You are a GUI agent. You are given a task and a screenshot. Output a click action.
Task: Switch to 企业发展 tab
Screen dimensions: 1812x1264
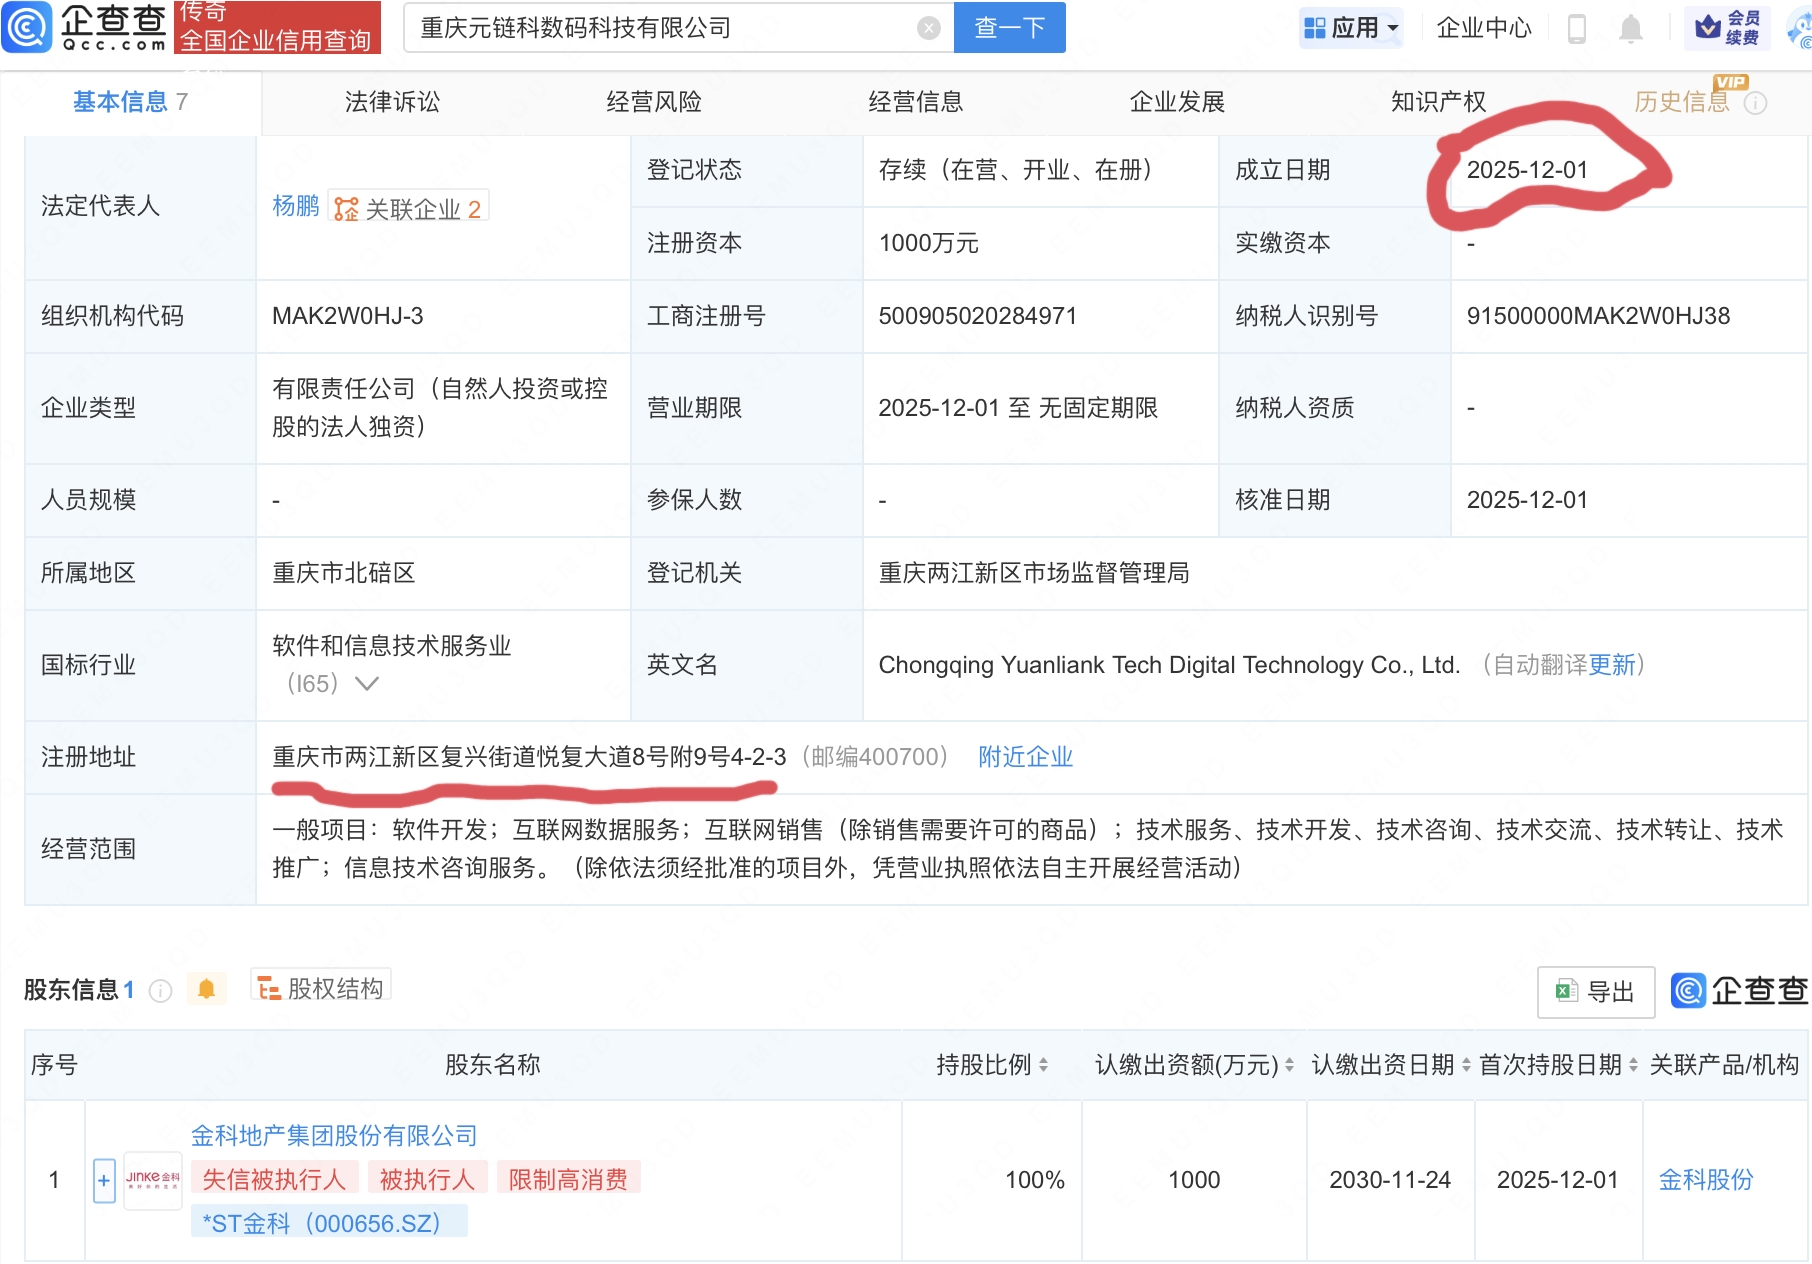point(1177,102)
